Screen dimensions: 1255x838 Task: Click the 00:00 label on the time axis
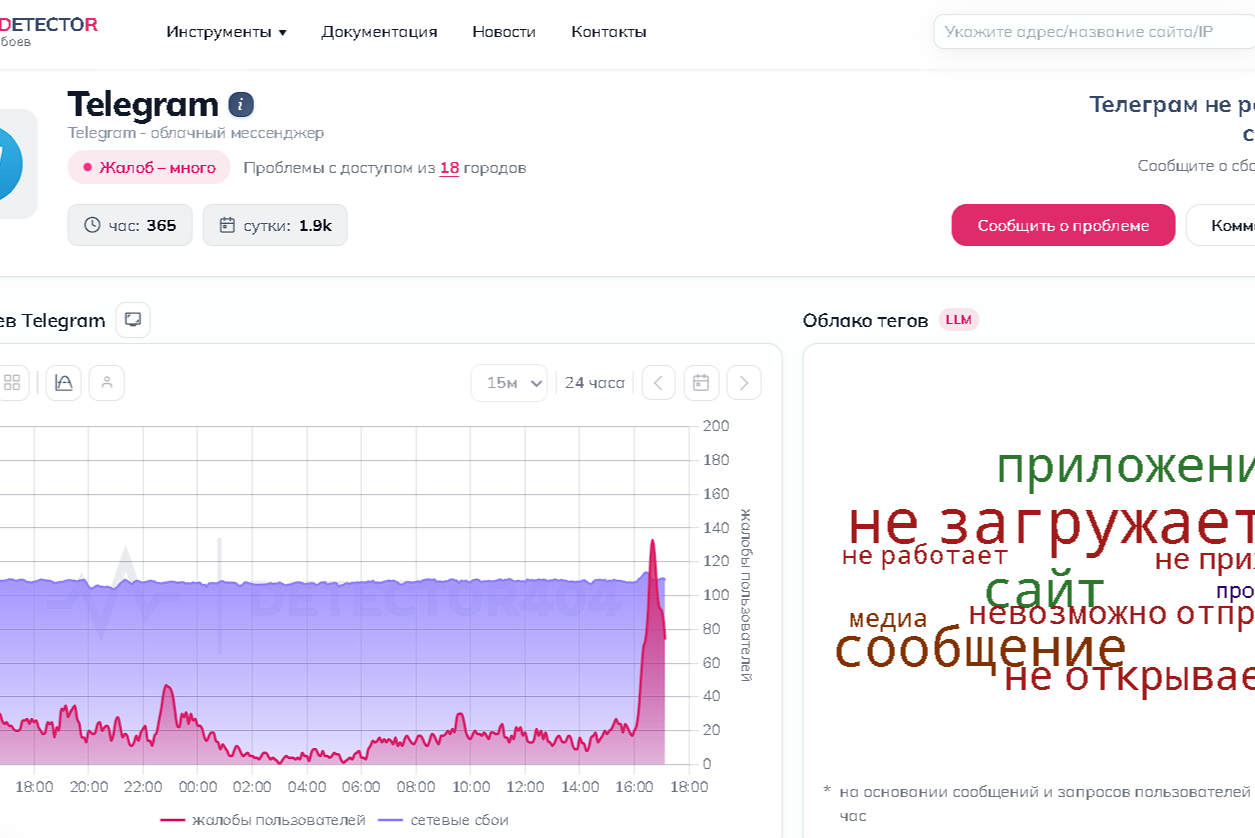tap(197, 788)
